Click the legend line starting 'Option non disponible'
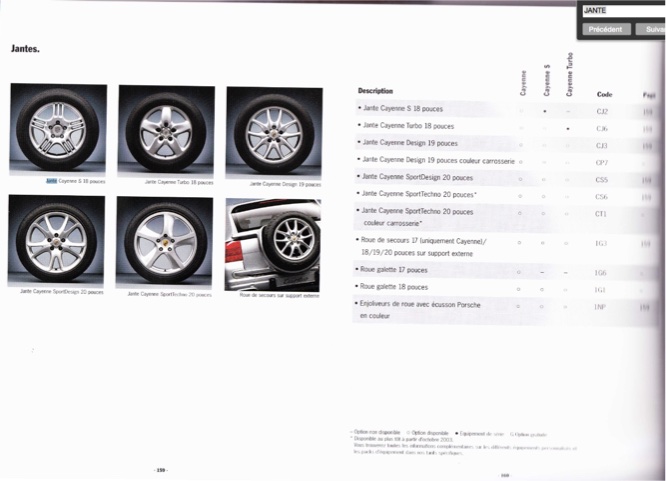 pos(448,433)
